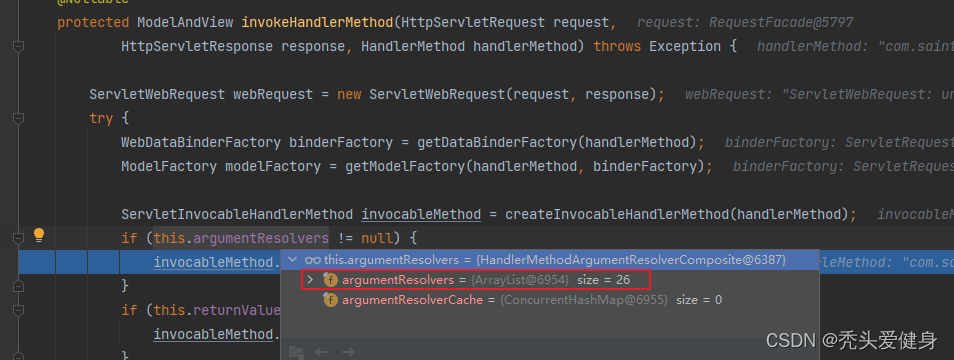Click the throws Exception clause
This screenshot has width=954, height=360.
coord(657,46)
